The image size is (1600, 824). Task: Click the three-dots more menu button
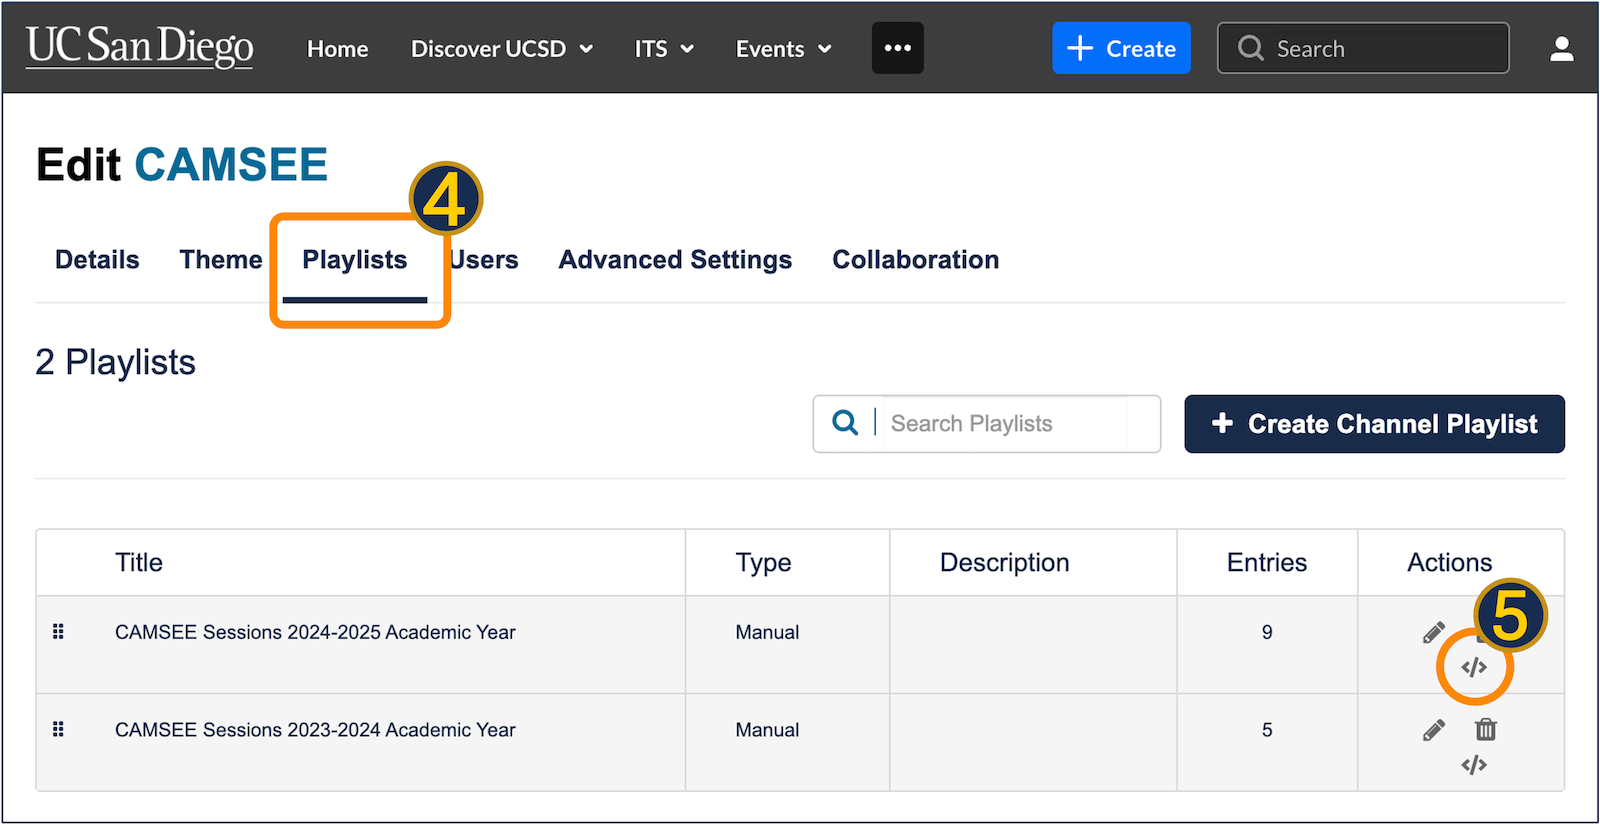[897, 48]
